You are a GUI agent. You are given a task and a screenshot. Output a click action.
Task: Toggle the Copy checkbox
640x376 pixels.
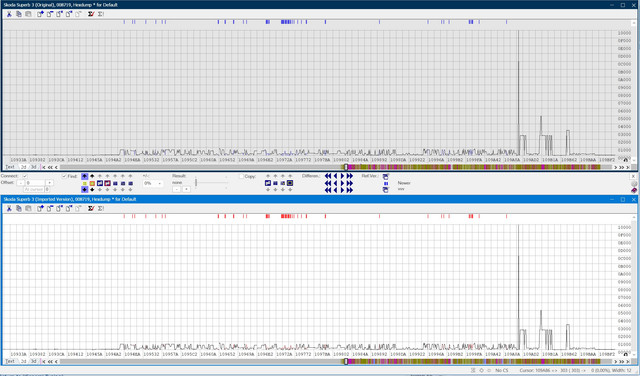click(x=241, y=176)
